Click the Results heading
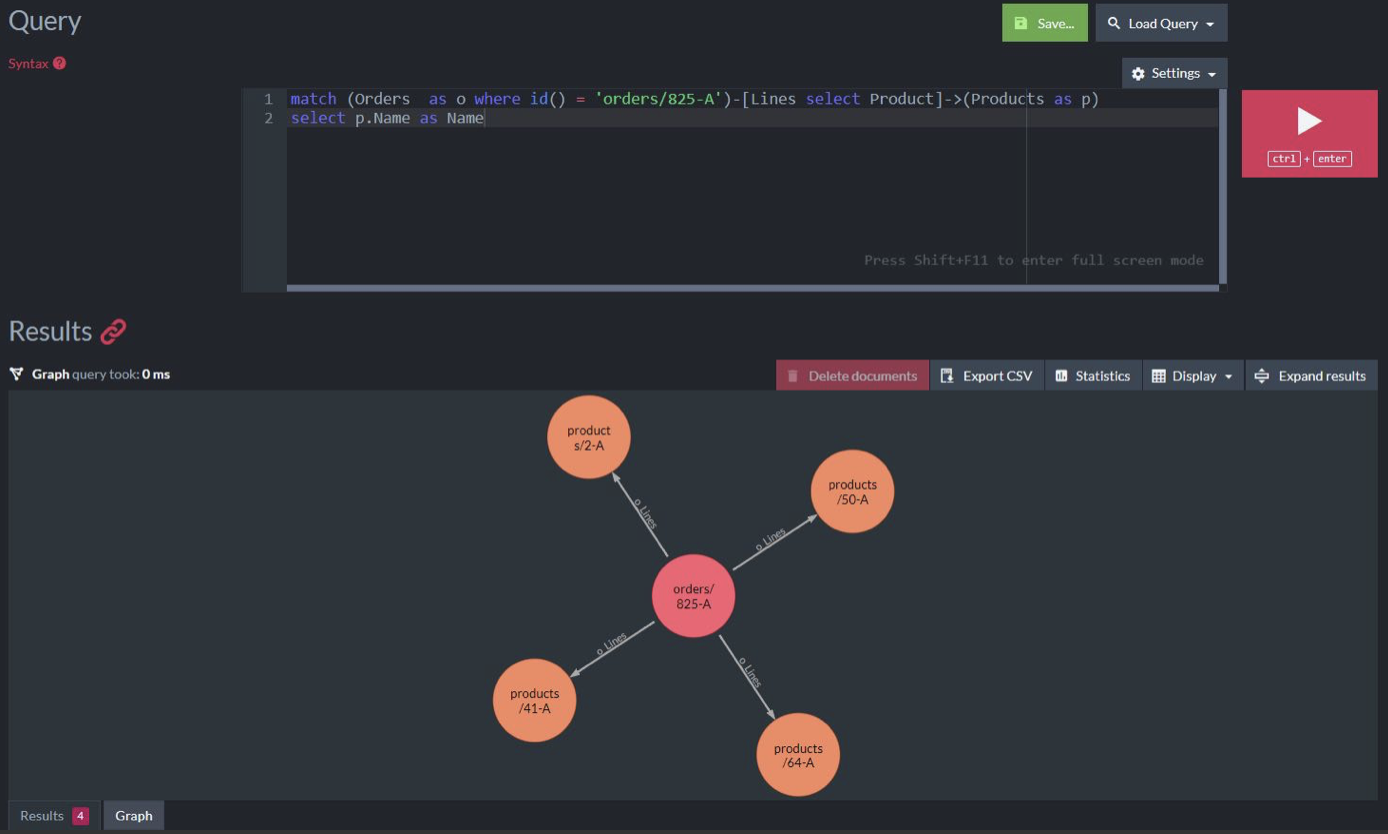The image size is (1388, 834). (50, 331)
